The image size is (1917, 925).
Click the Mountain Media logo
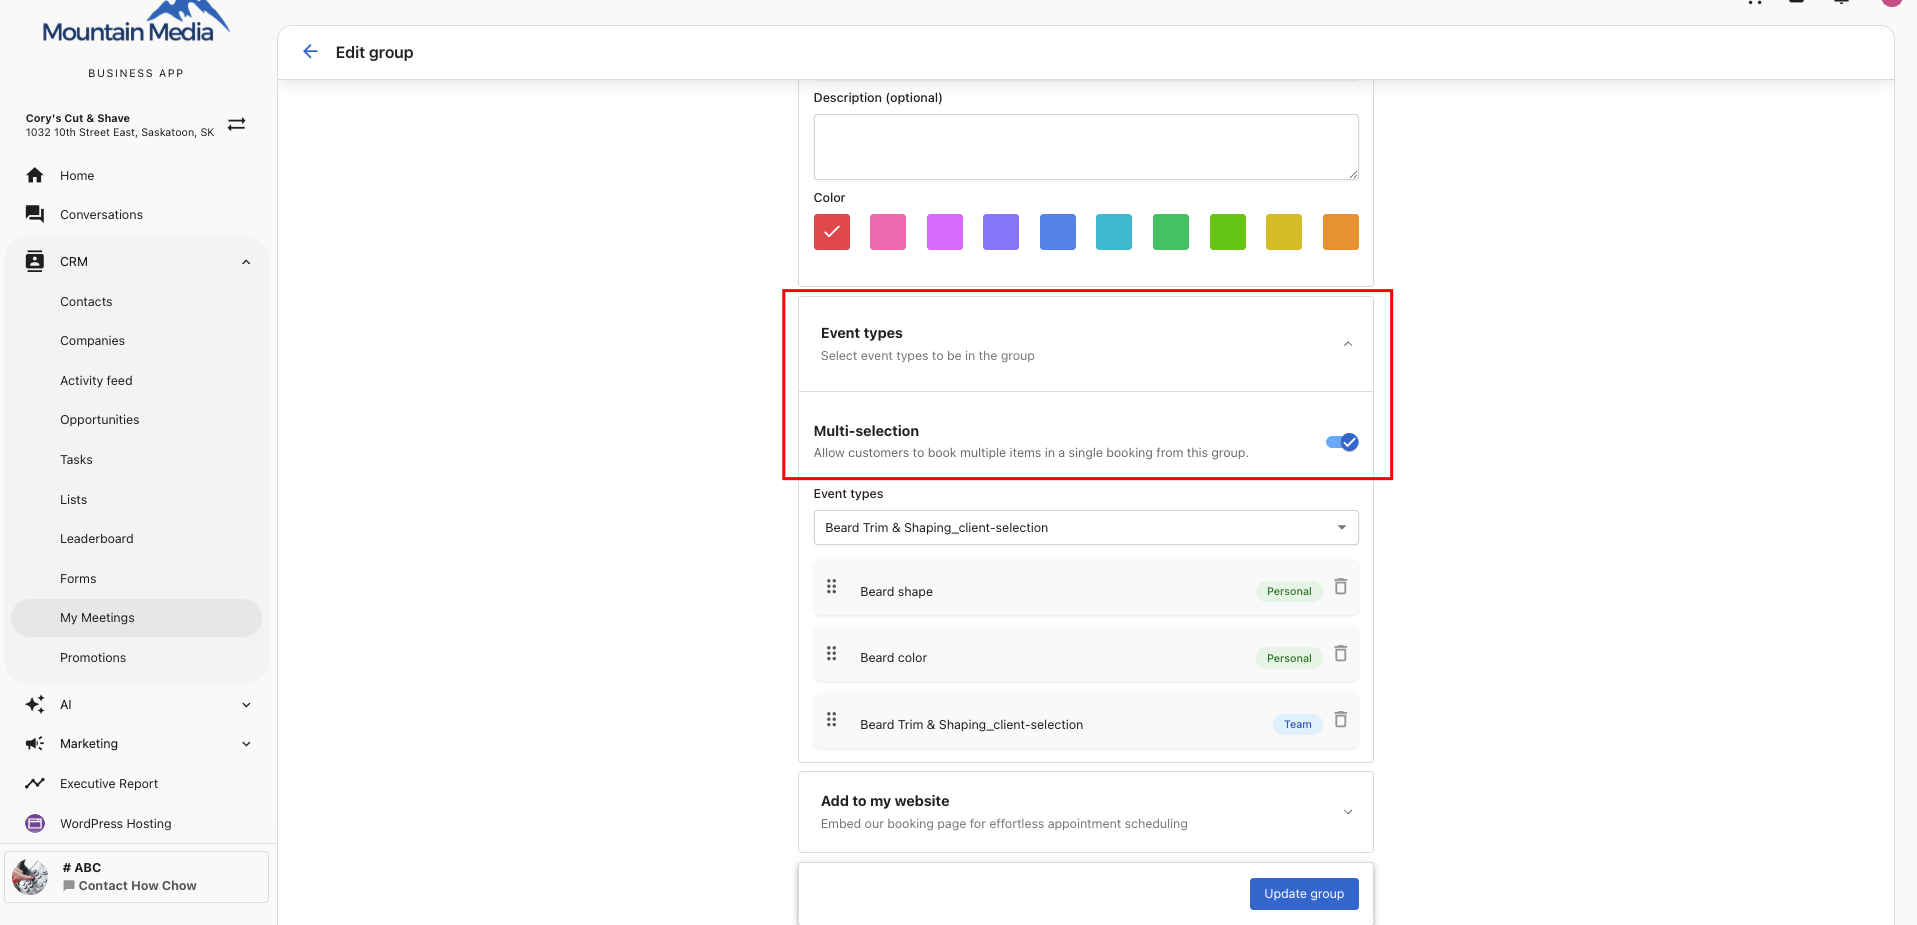[136, 22]
